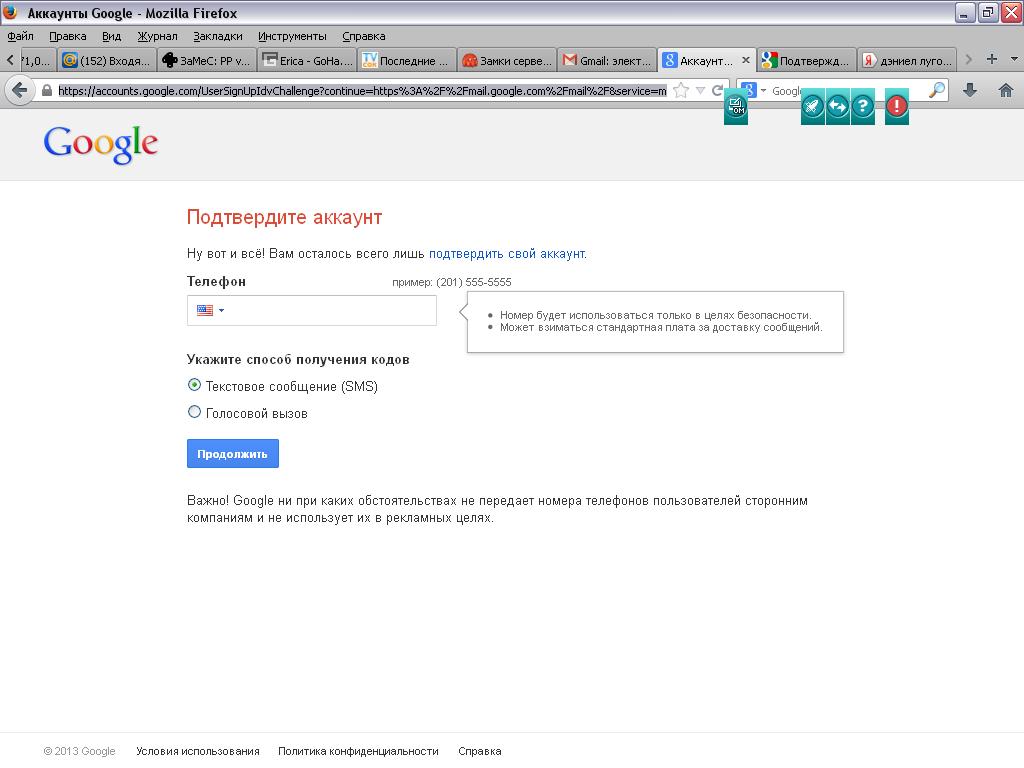Viewport: 1024px width, 768px height.
Task: Click the address bar URL
Action: (x=362, y=91)
